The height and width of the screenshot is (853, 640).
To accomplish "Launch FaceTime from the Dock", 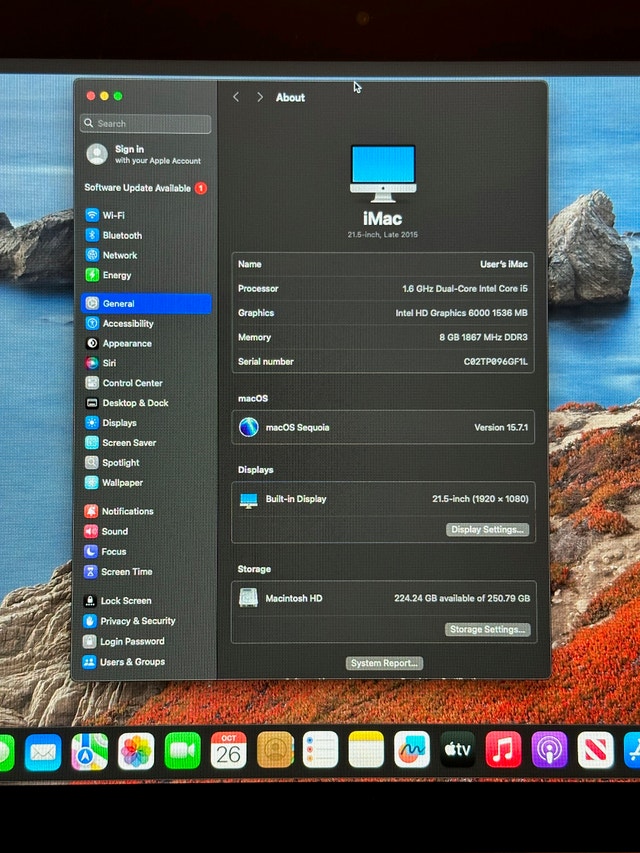I will [x=182, y=751].
